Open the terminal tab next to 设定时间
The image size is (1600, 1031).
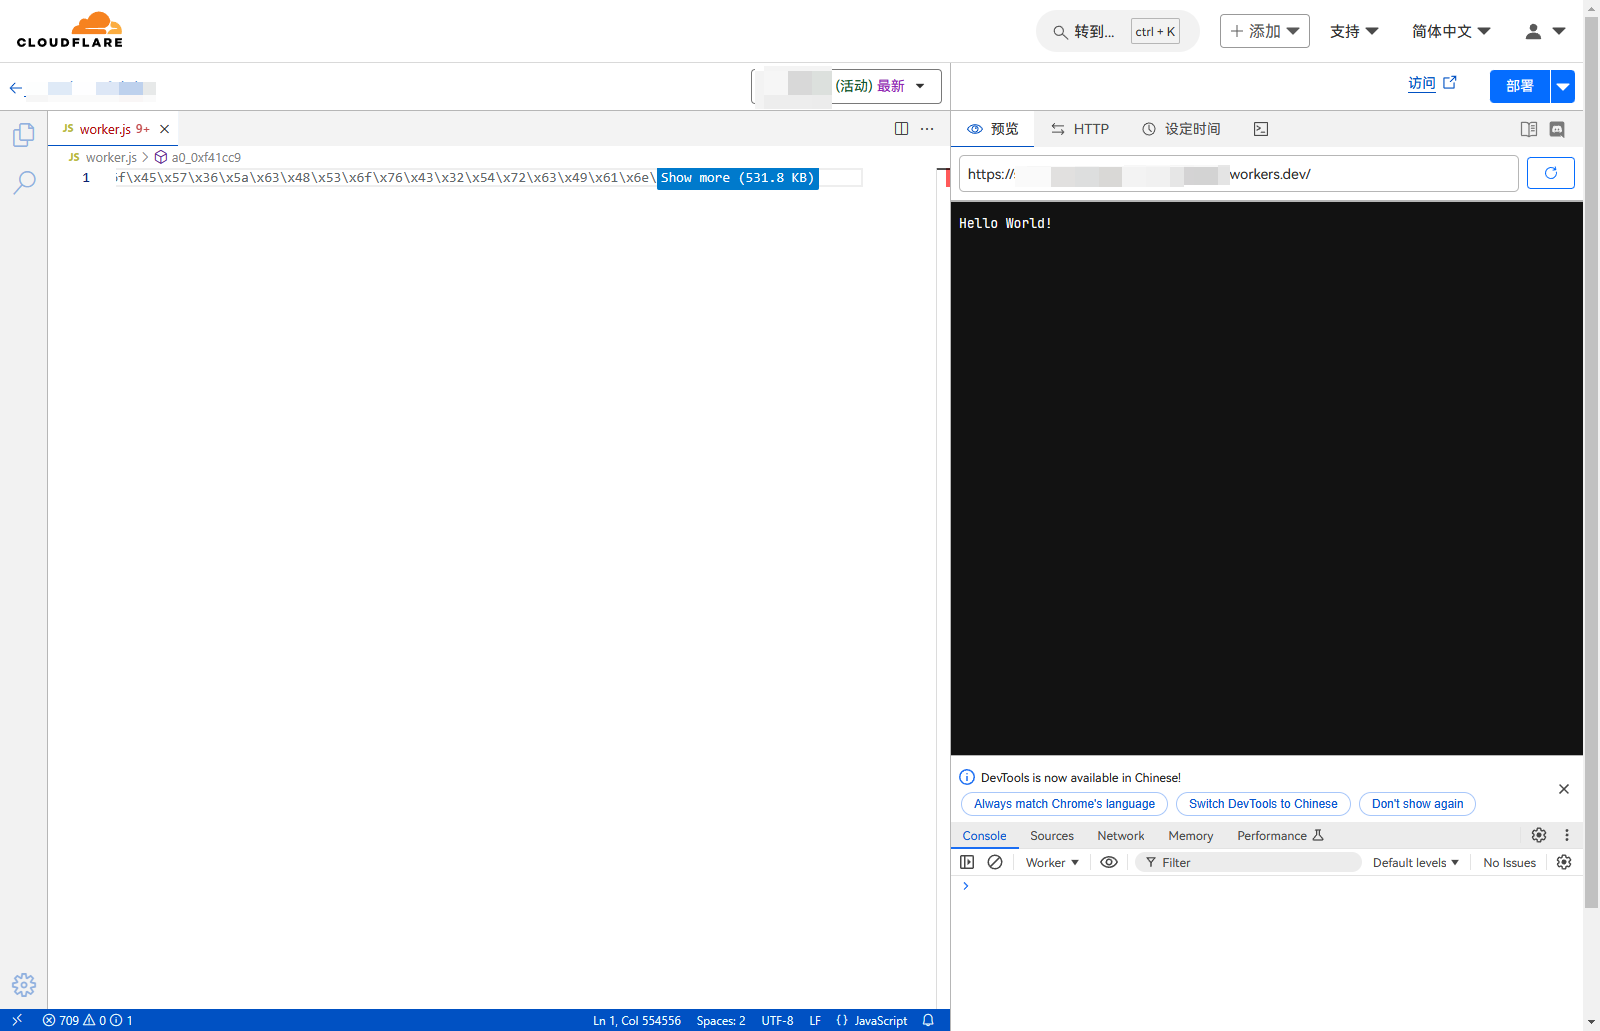pos(1260,129)
